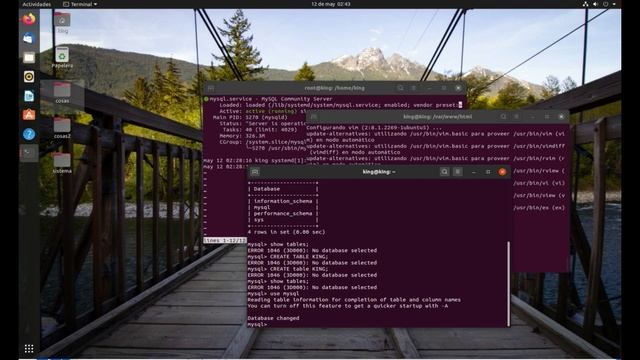Open hamburger menu in /var/www/html terminal

(516, 117)
